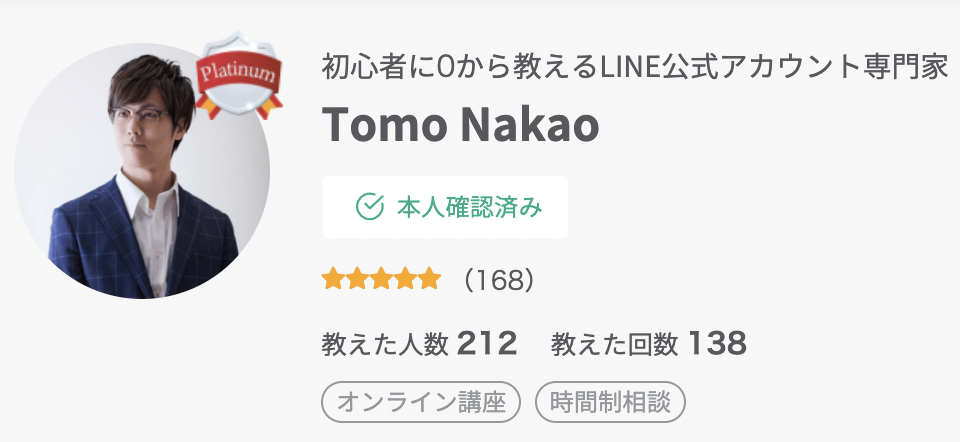Click the 本人確認済み verified label
The height and width of the screenshot is (442, 960).
470,208
